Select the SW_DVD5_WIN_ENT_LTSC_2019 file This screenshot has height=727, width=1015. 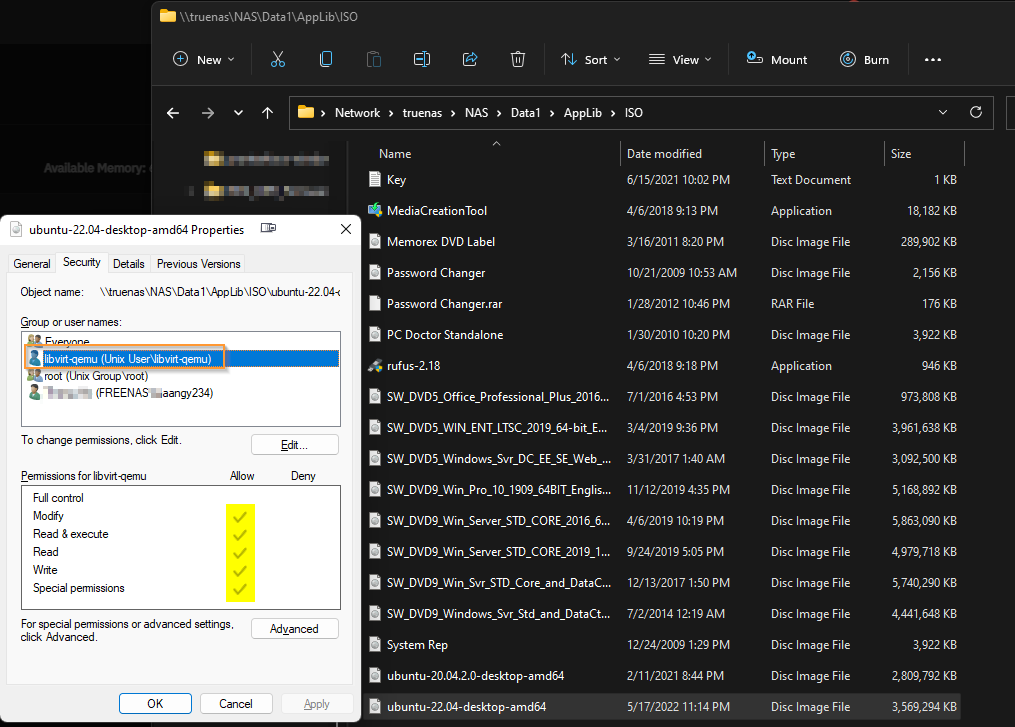[x=497, y=428]
